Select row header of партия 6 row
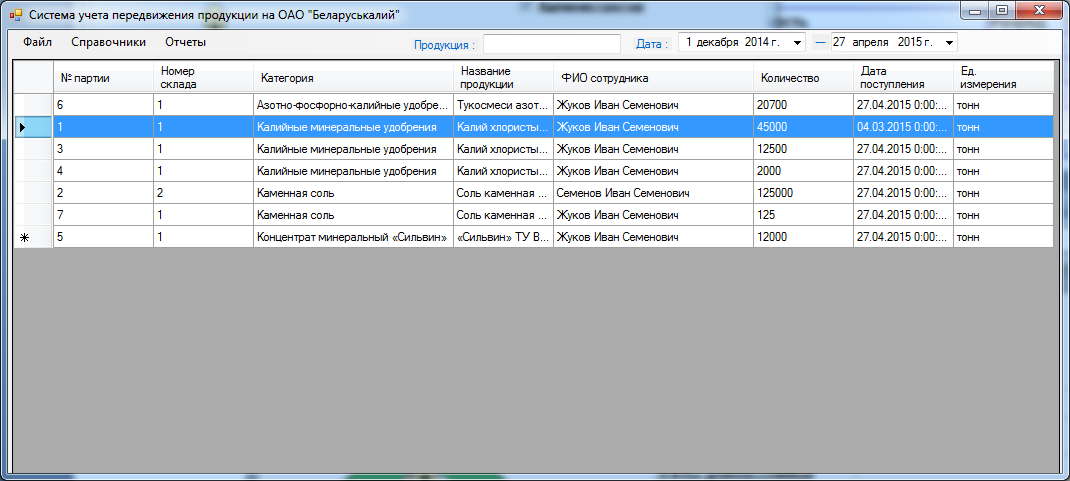Image resolution: width=1070 pixels, height=481 pixels. coord(33,105)
